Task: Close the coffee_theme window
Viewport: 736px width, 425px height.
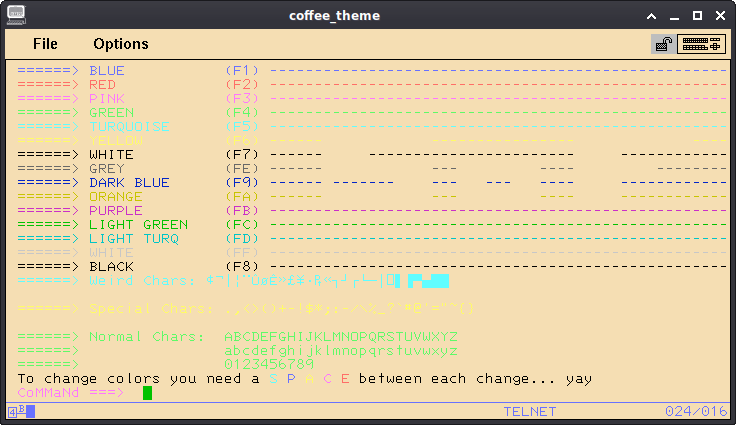Action: pyautogui.click(x=721, y=15)
